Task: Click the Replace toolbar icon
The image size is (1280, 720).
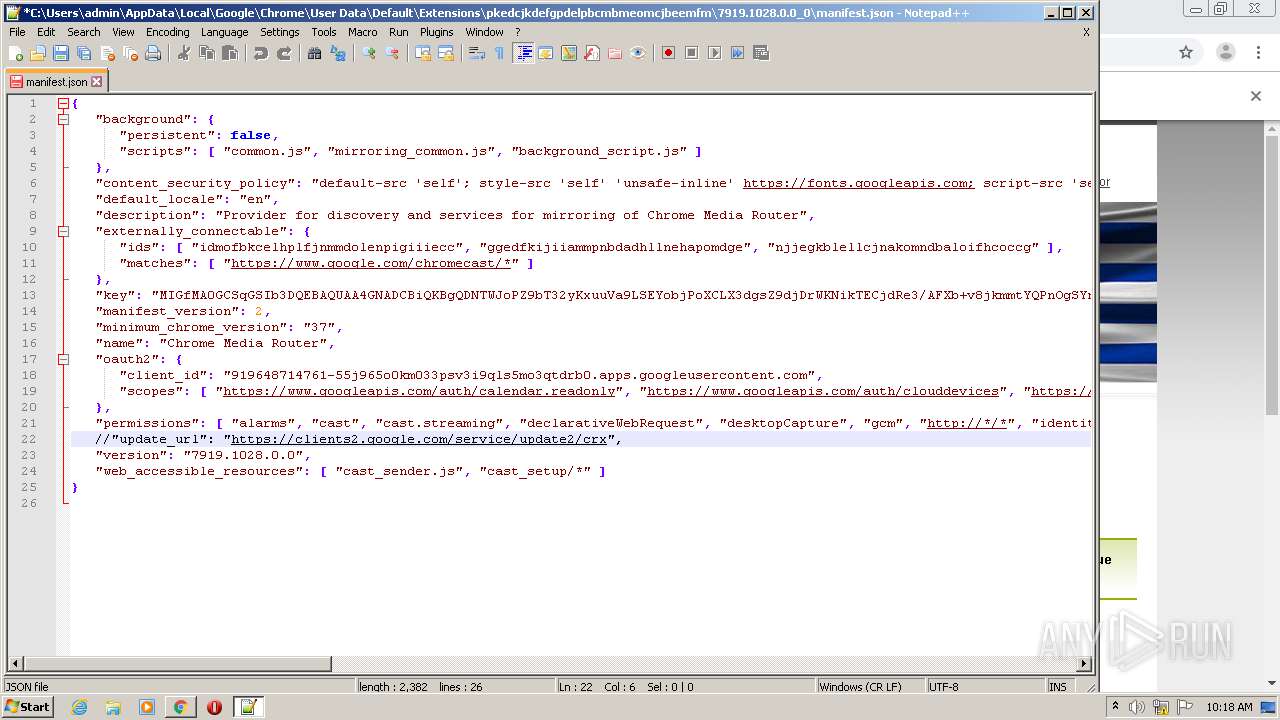Action: coord(338,53)
